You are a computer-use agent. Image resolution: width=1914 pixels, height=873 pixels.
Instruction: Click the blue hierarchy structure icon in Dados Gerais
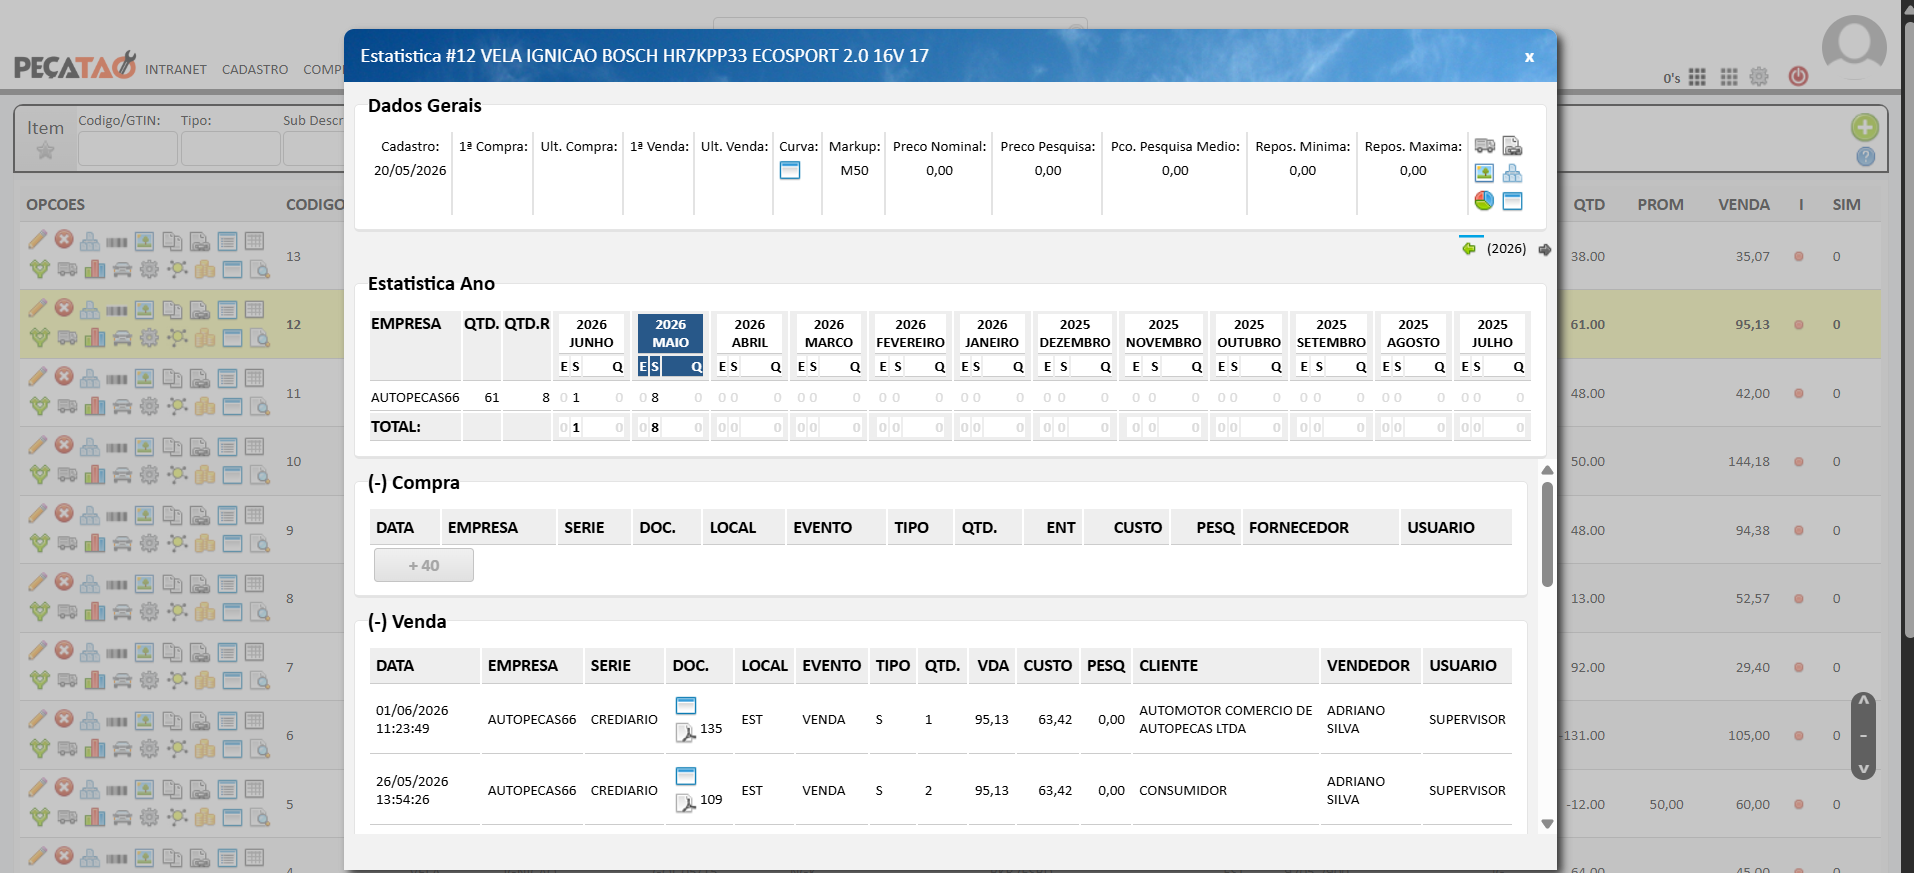coord(1512,173)
